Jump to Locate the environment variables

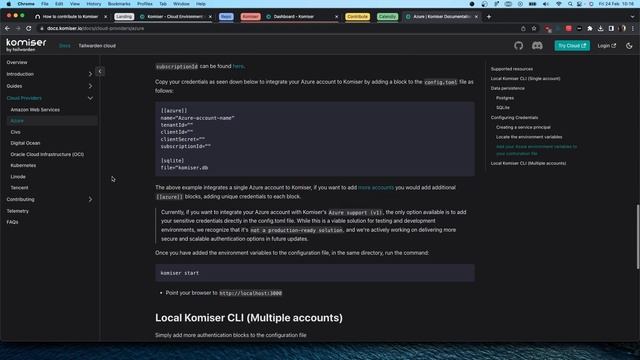pos(529,137)
